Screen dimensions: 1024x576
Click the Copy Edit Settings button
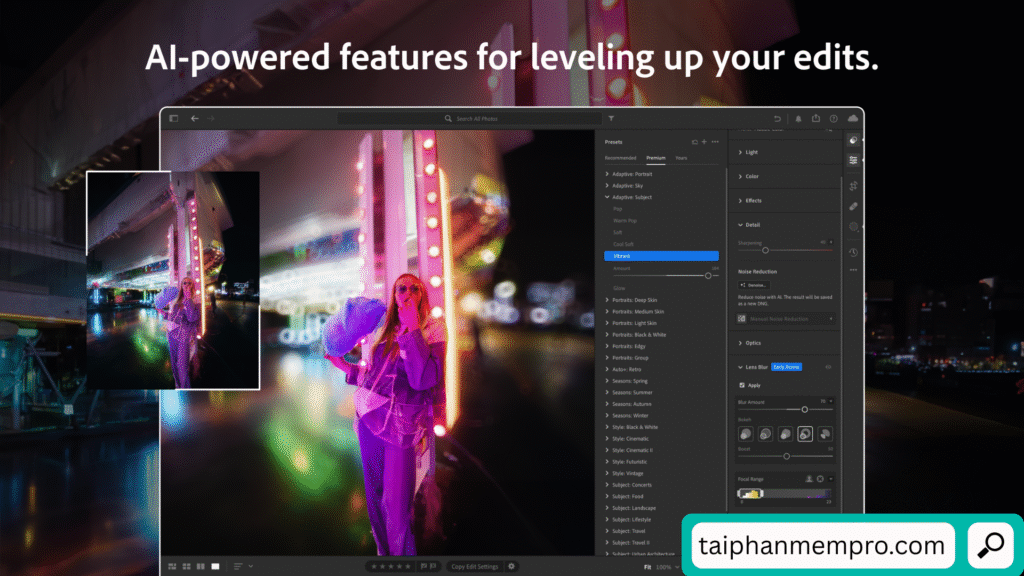pos(474,566)
